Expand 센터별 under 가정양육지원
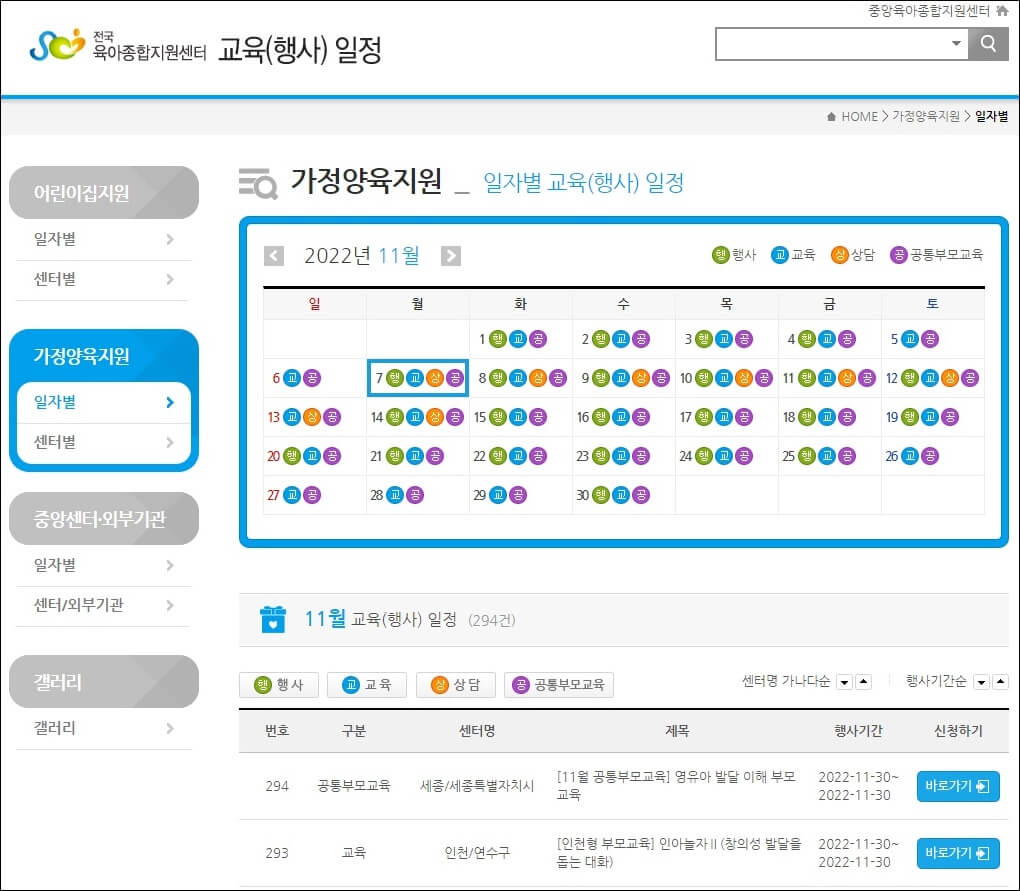 (x=103, y=442)
